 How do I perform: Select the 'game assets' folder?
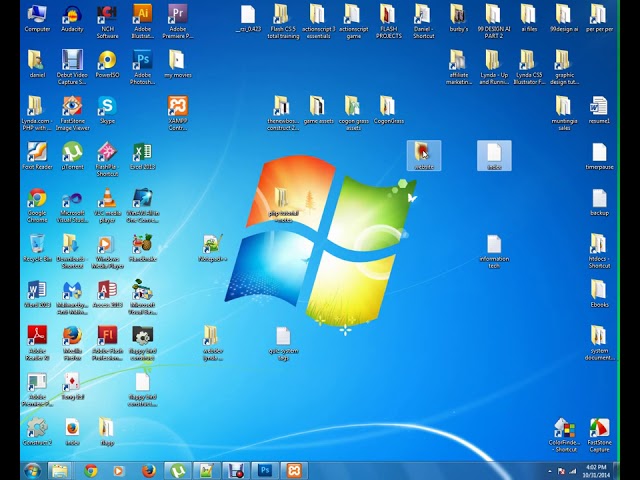pos(318,110)
